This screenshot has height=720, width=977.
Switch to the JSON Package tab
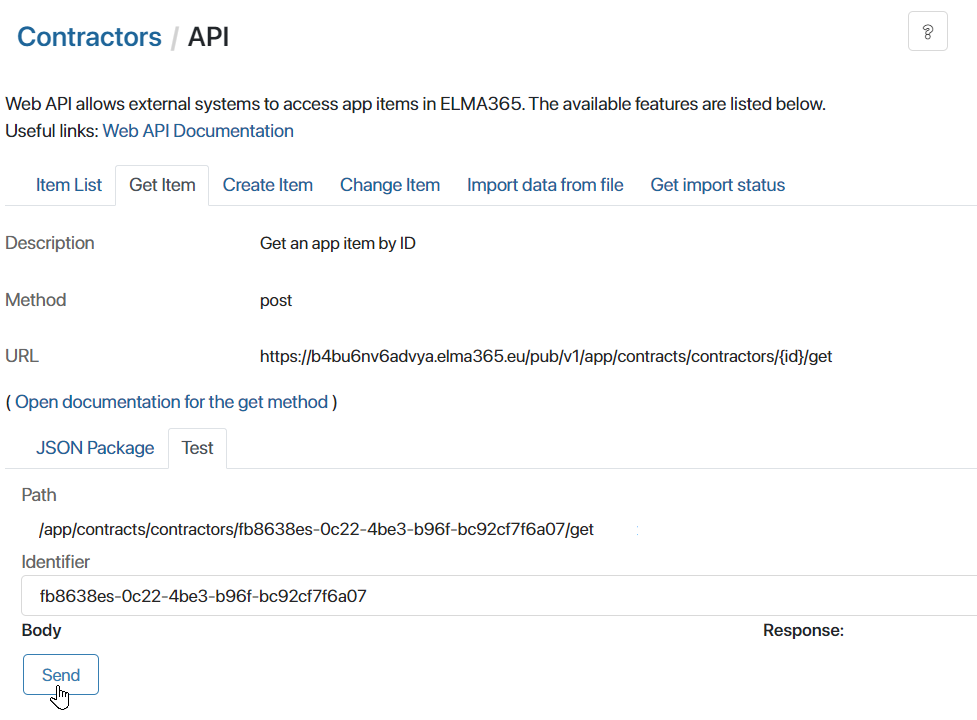point(95,448)
